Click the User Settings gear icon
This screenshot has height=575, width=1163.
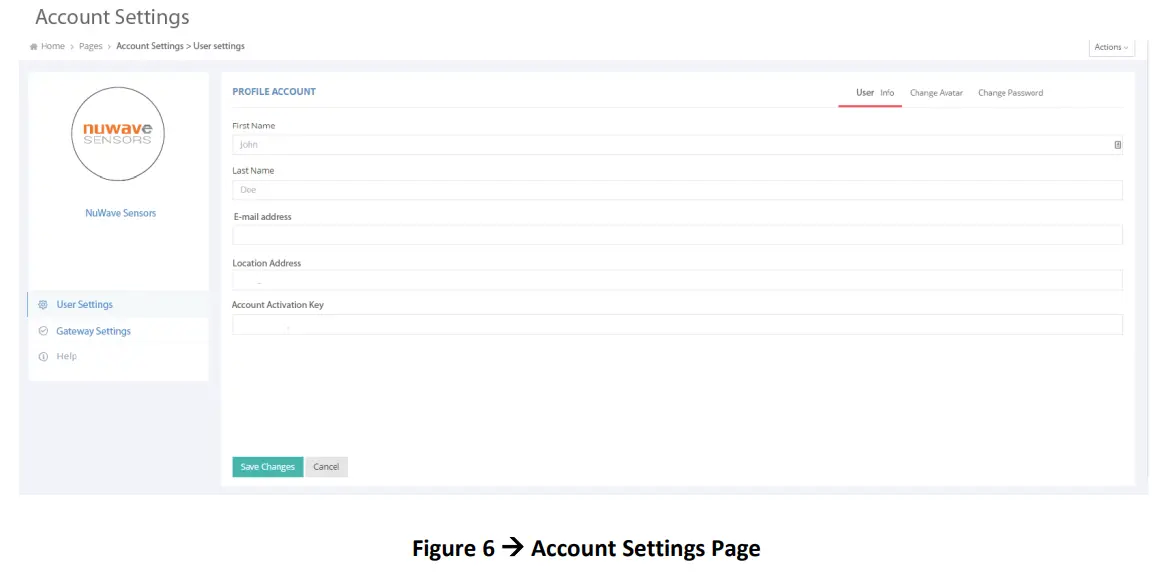coord(42,304)
